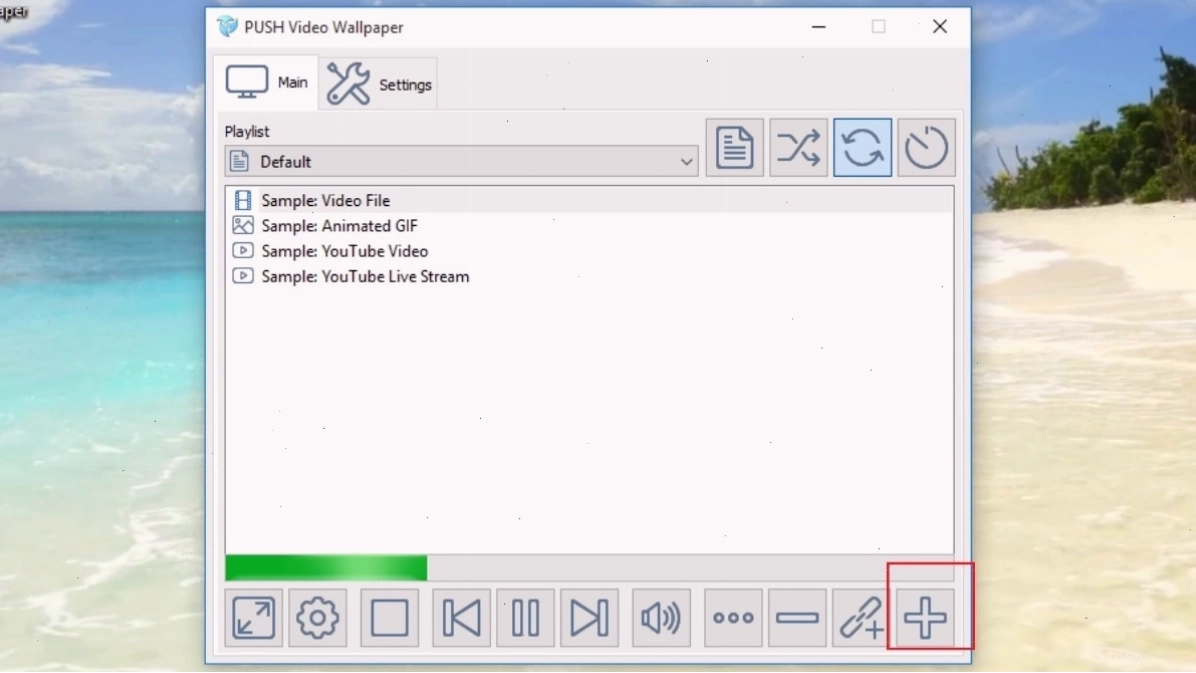
Task: Click the full screen resize icon
Action: 253,617
